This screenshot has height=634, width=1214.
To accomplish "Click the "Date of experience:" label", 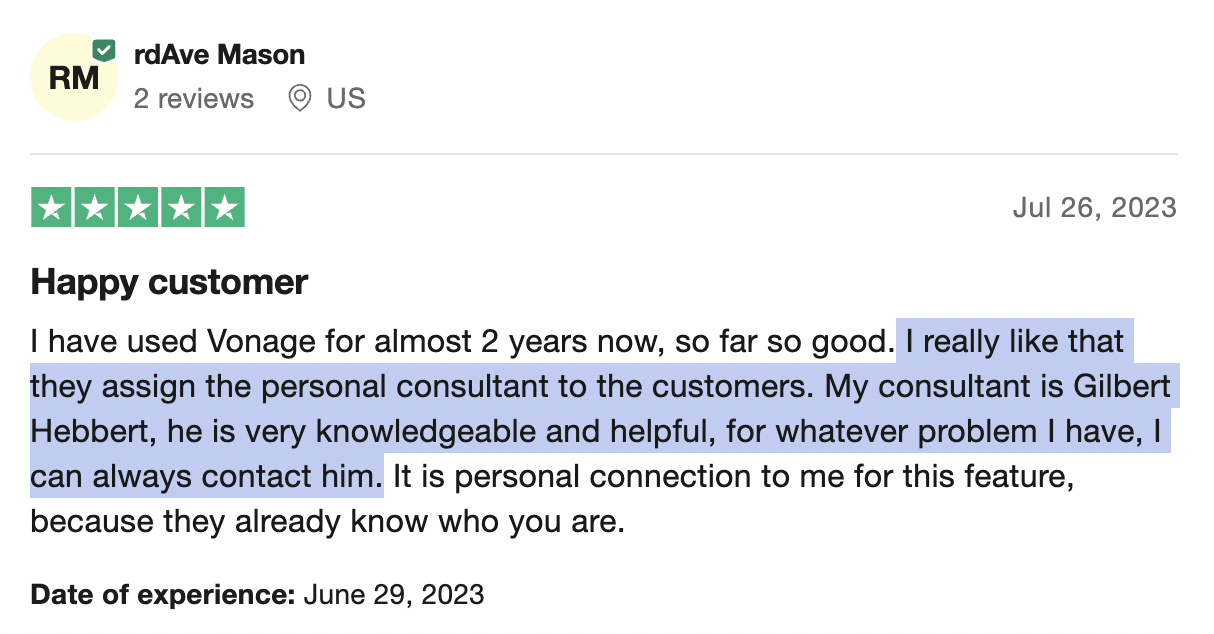I will [162, 595].
